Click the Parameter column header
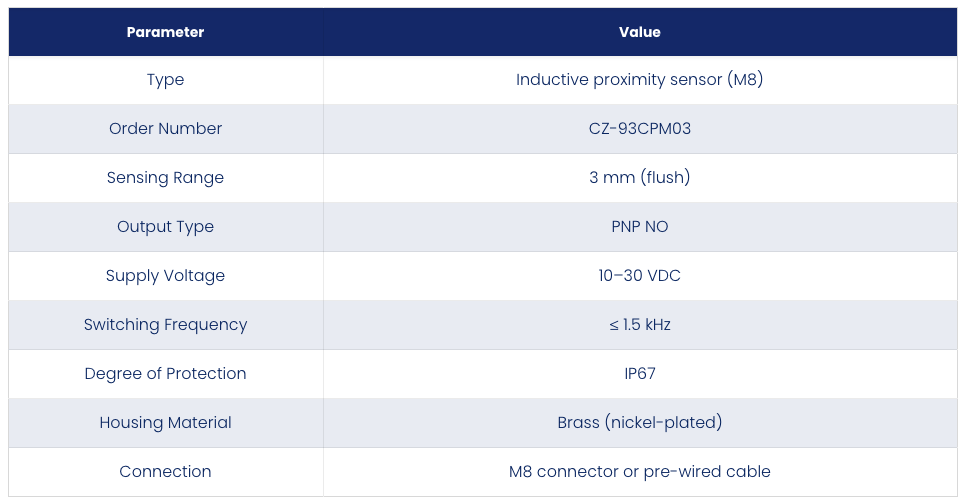The image size is (963, 500). pos(165,32)
